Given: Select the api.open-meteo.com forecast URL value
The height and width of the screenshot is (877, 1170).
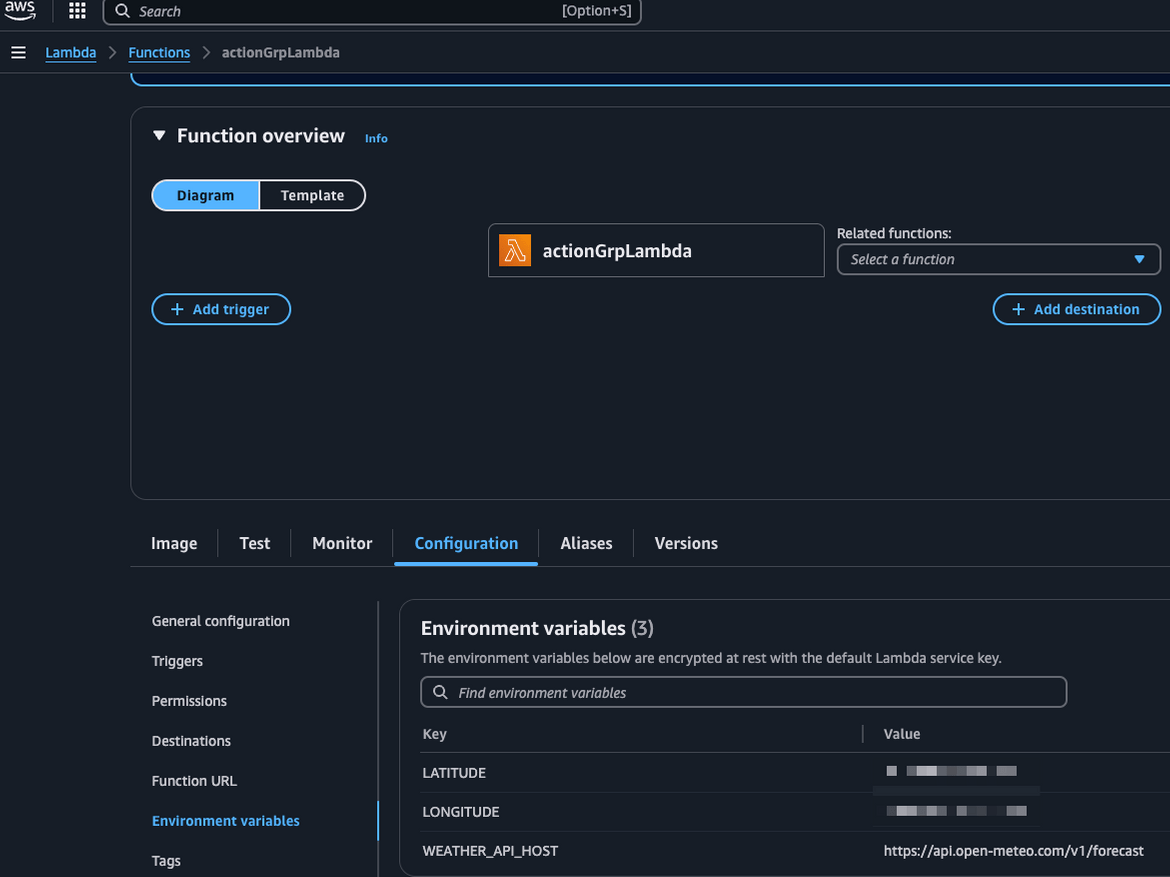Looking at the screenshot, I should [1013, 851].
